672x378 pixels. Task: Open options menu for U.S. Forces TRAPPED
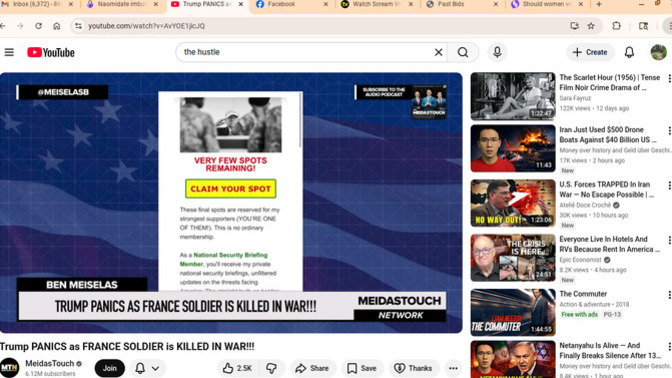[669, 186]
